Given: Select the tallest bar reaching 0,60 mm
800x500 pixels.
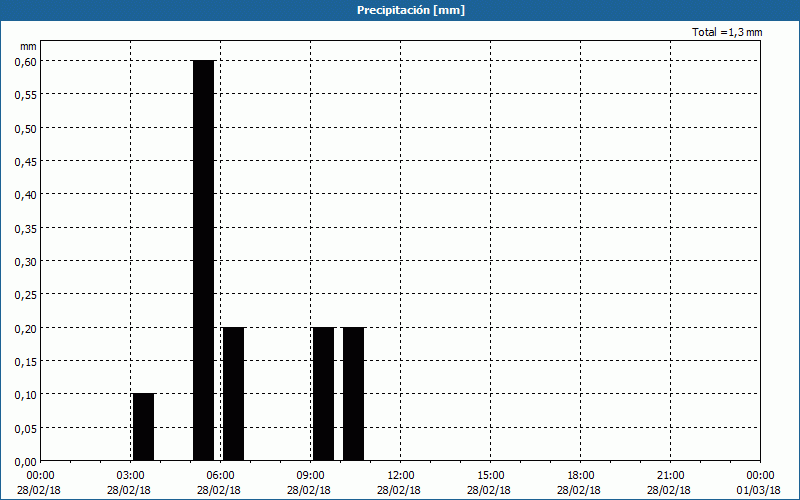Looking at the screenshot, I should [x=204, y=260].
